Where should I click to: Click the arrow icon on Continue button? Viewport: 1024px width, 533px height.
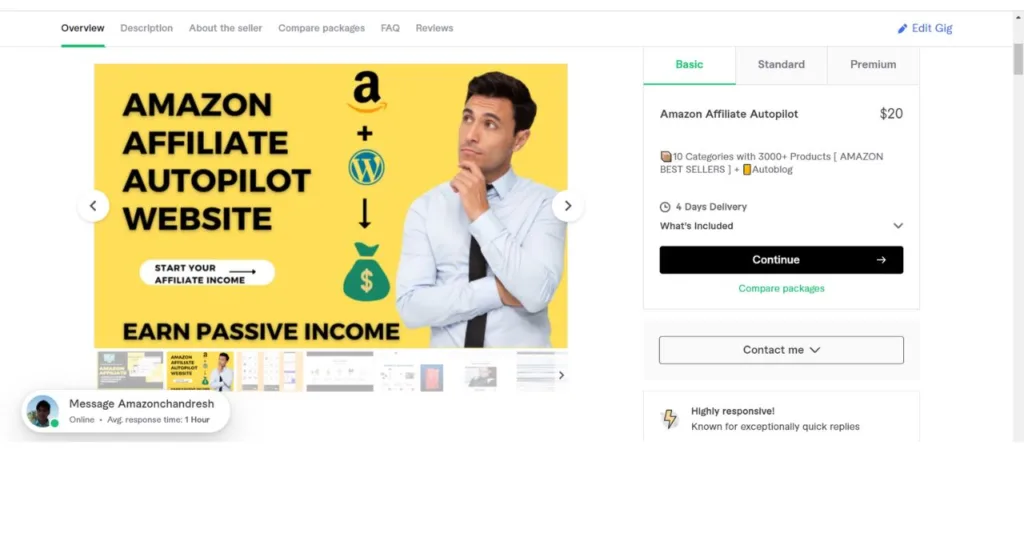coord(881,260)
